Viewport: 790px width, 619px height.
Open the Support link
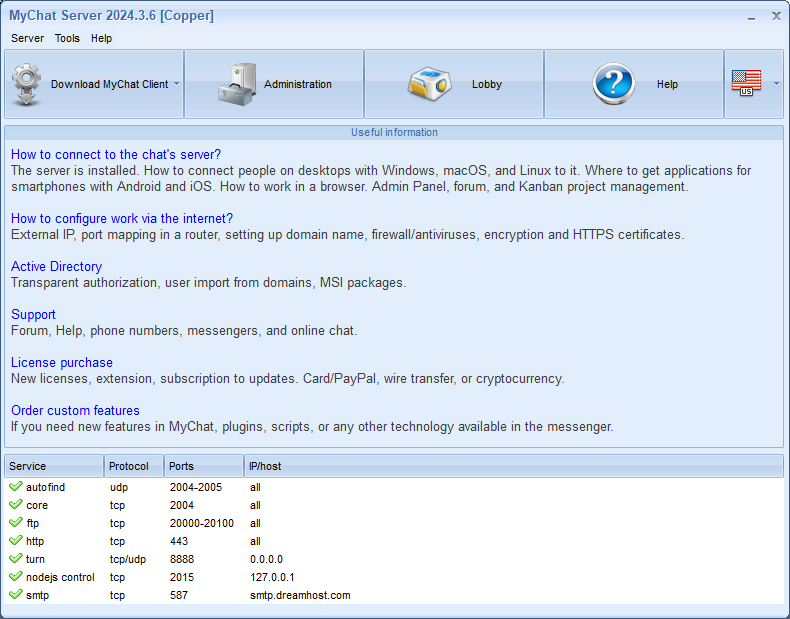33,314
